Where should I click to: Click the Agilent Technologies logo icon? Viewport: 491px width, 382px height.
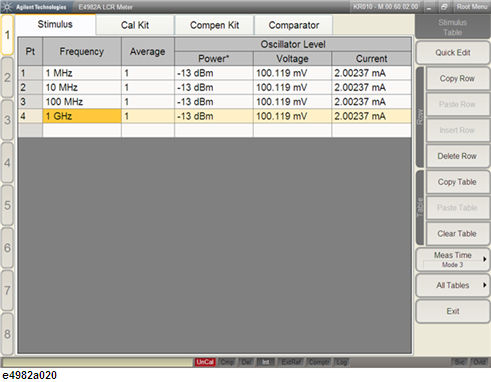click(7, 7)
